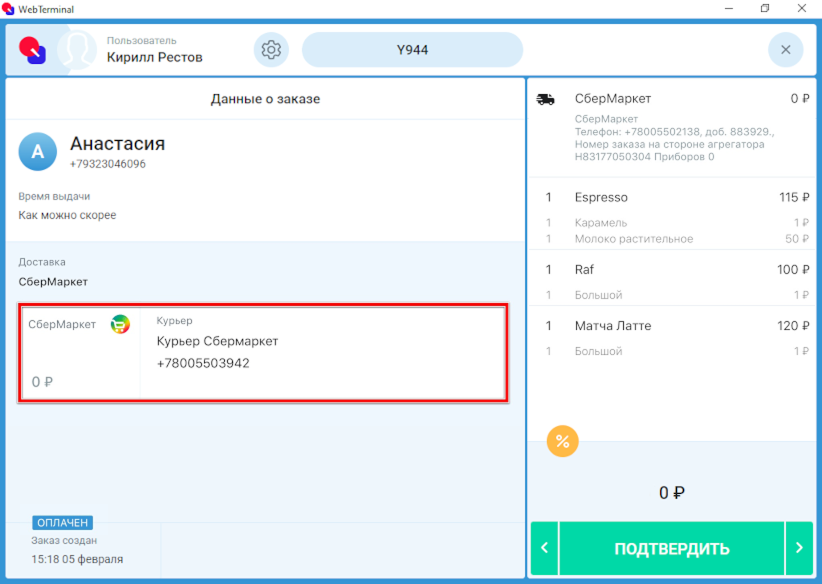Image resolution: width=822 pixels, height=584 pixels.
Task: Restore down the WebTerminal window
Action: point(765,8)
